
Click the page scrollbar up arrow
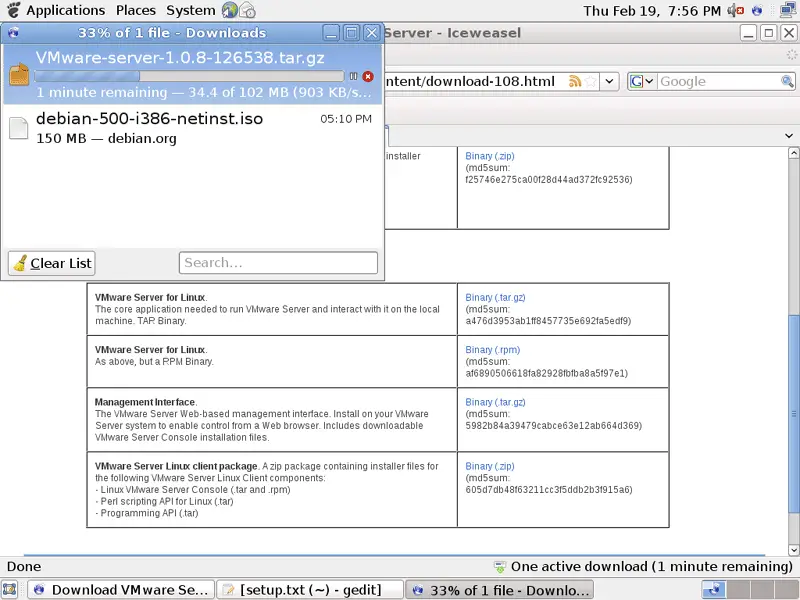(793, 153)
